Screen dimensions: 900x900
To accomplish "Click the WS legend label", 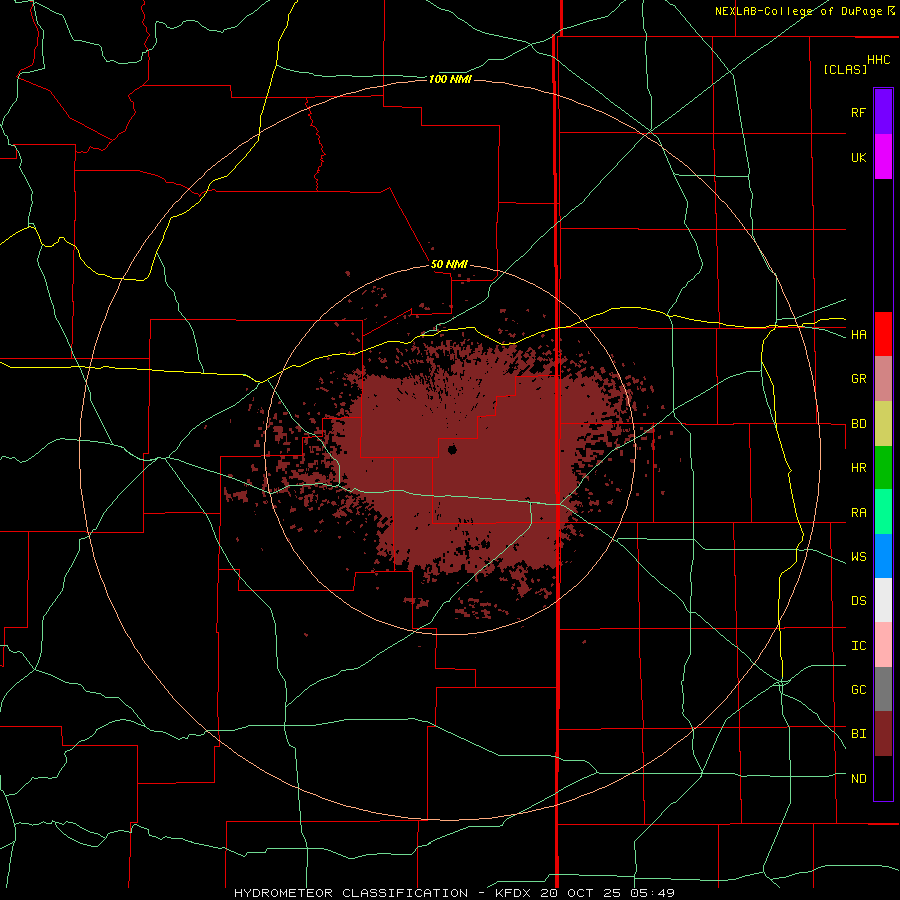I will [858, 557].
